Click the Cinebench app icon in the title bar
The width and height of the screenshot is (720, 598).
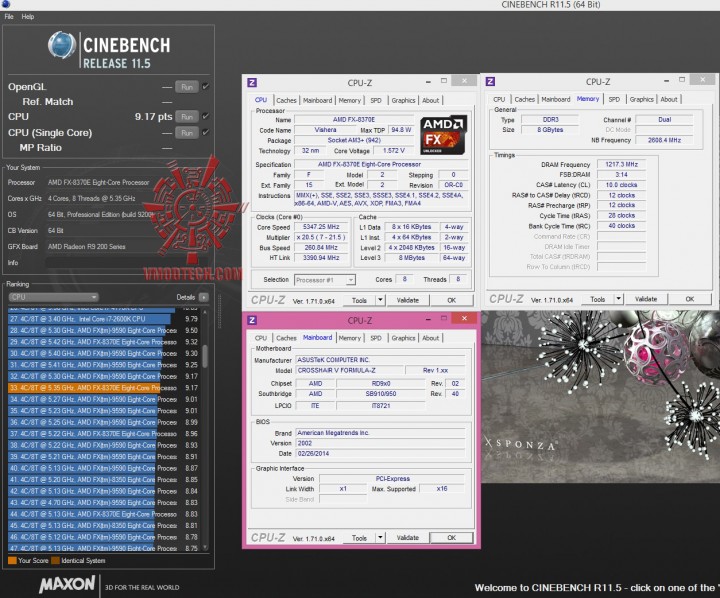[x=6, y=5]
